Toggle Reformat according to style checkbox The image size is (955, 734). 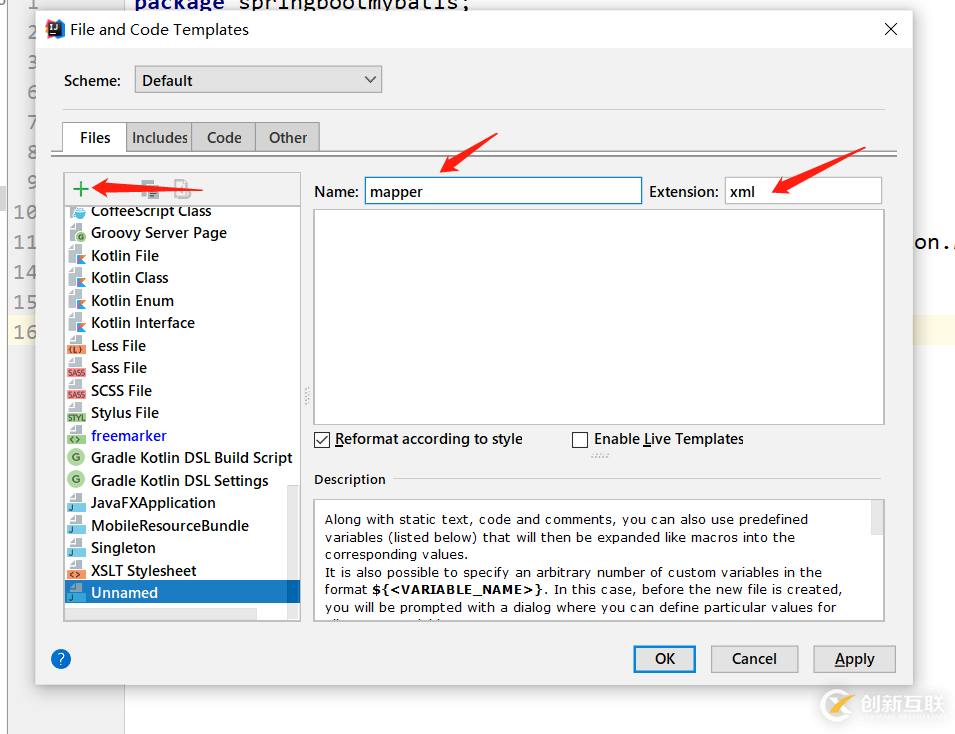pyautogui.click(x=322, y=440)
